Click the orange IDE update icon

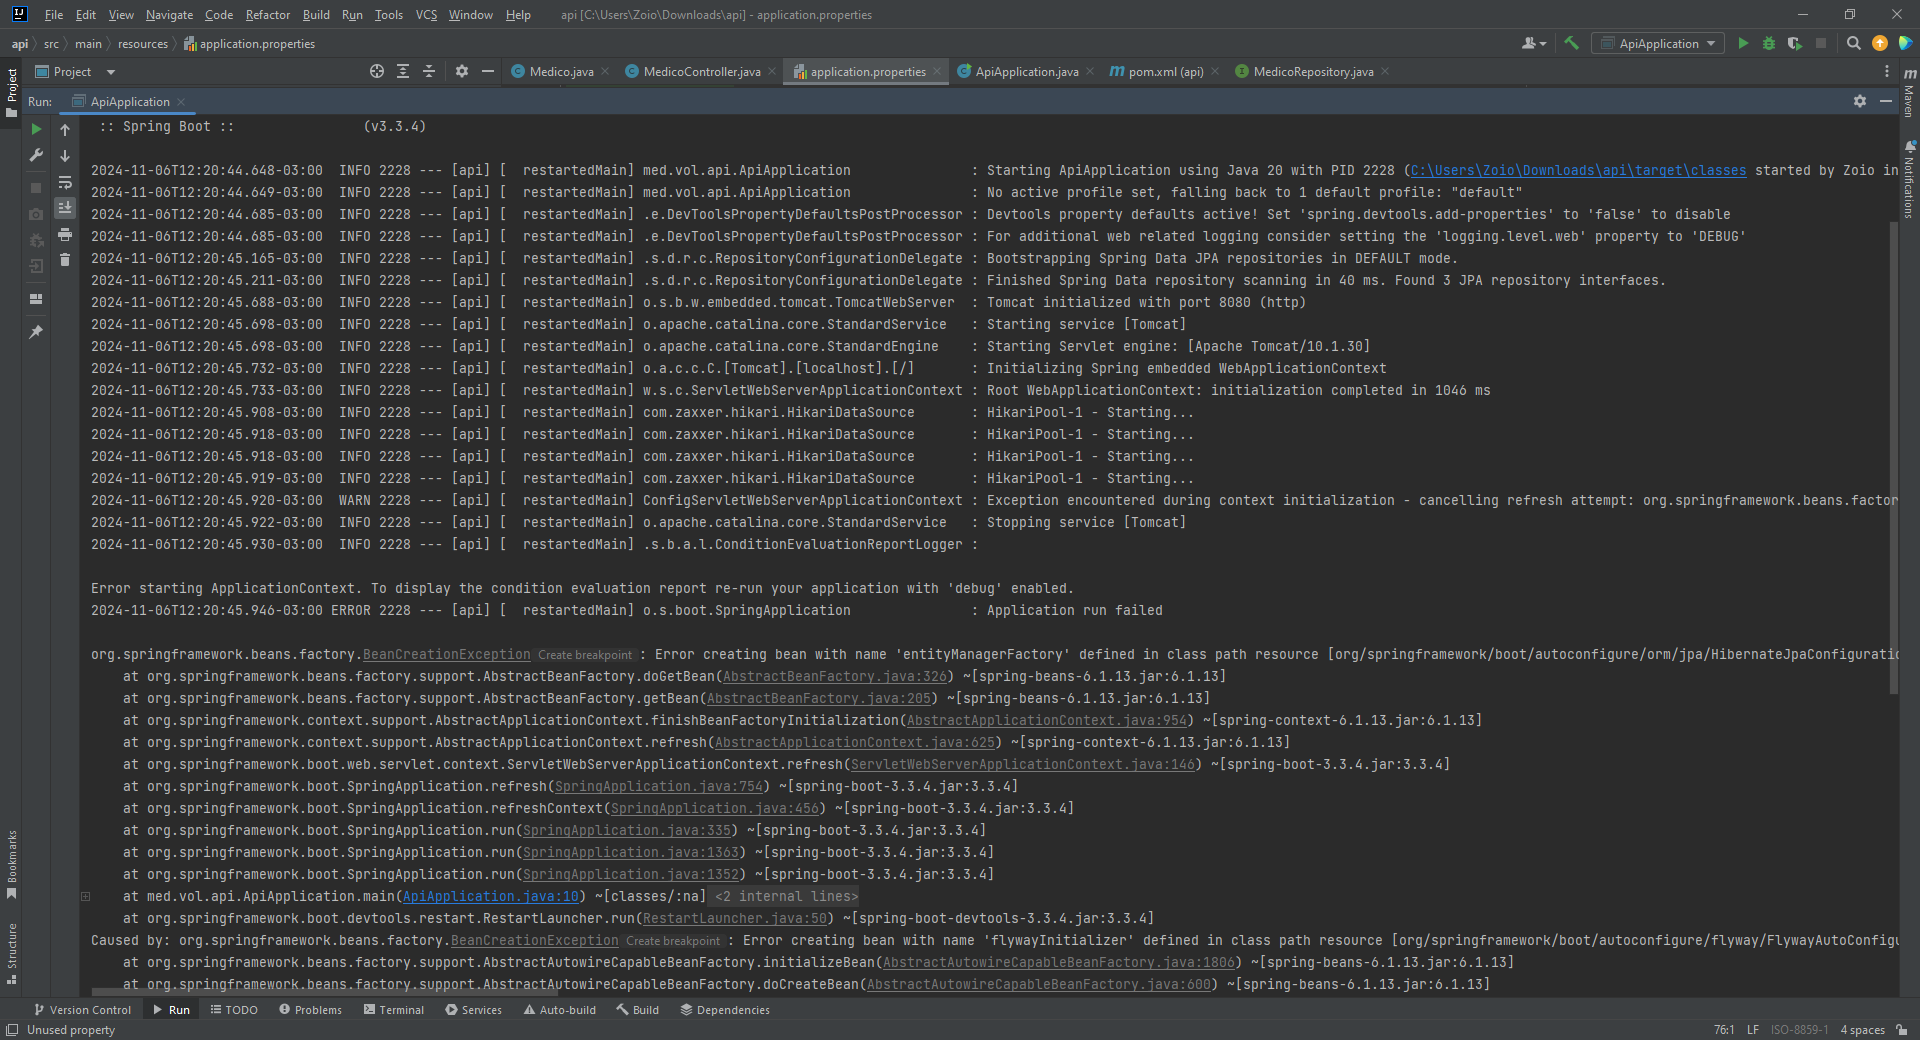click(x=1880, y=43)
